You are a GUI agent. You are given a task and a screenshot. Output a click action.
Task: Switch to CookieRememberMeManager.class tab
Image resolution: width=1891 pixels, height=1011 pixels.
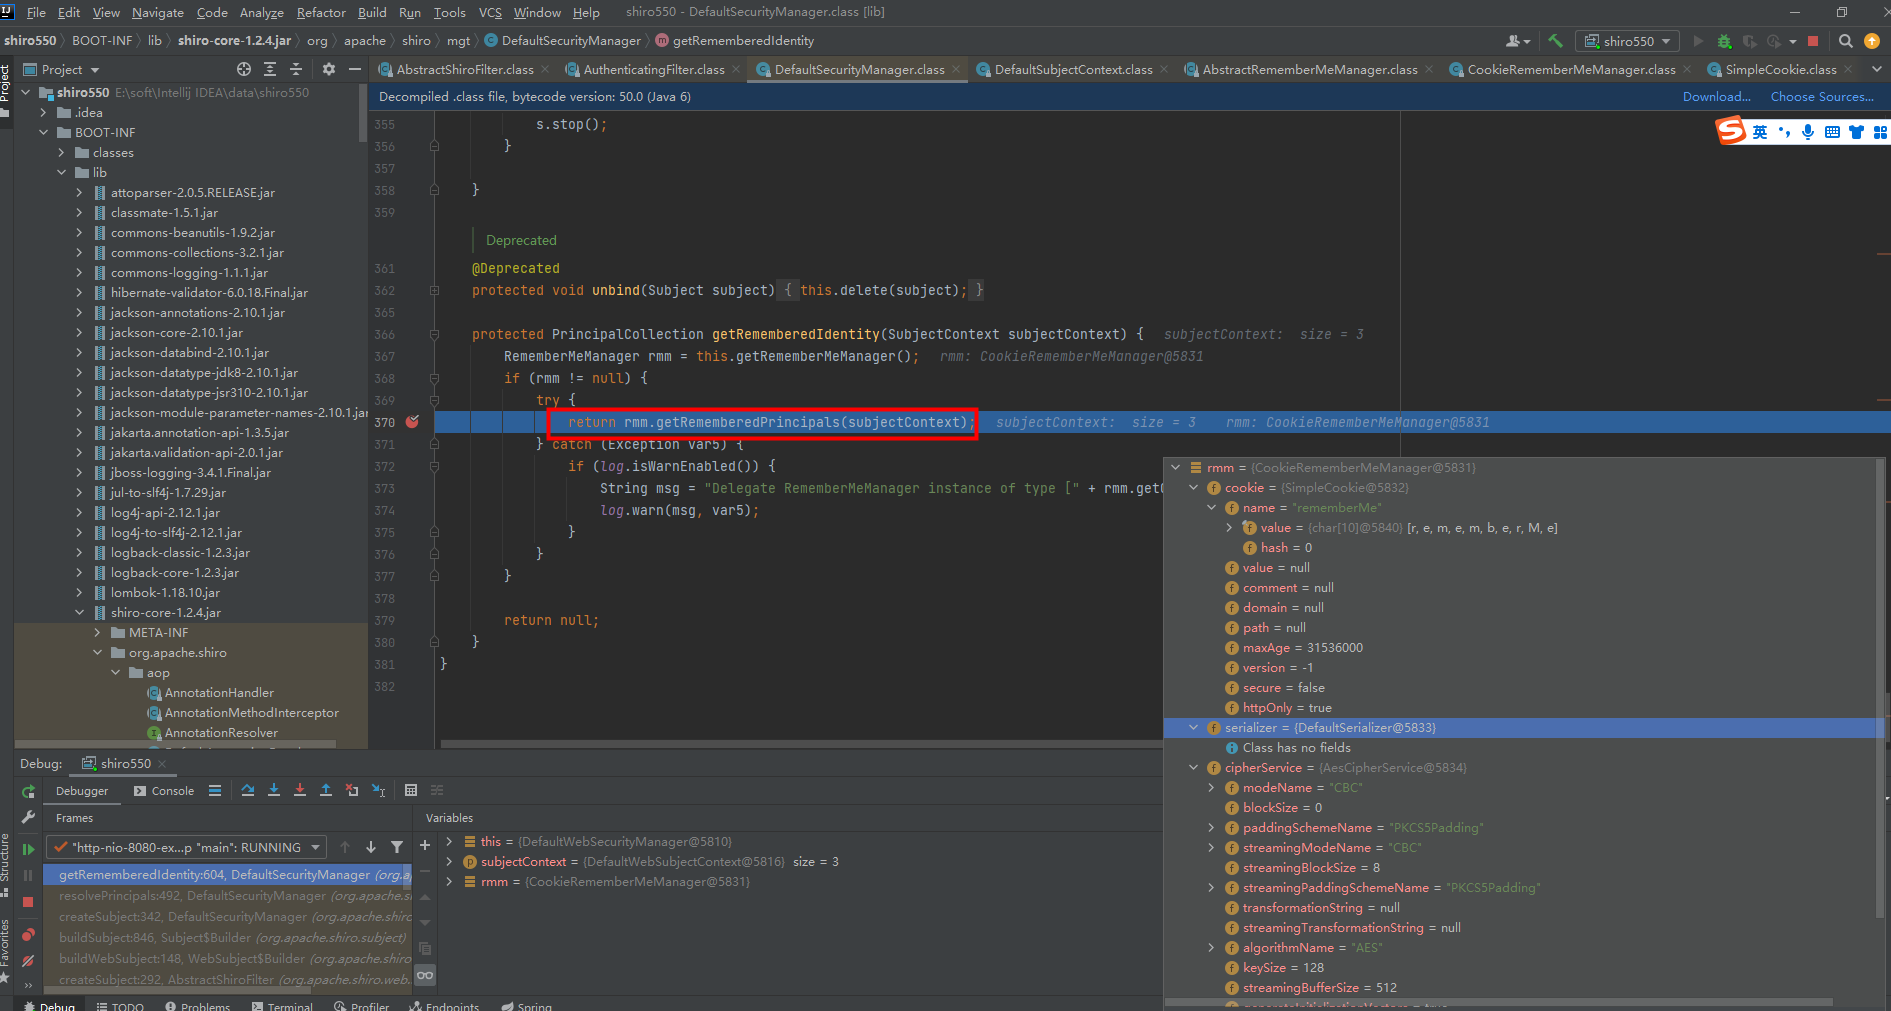click(1571, 69)
